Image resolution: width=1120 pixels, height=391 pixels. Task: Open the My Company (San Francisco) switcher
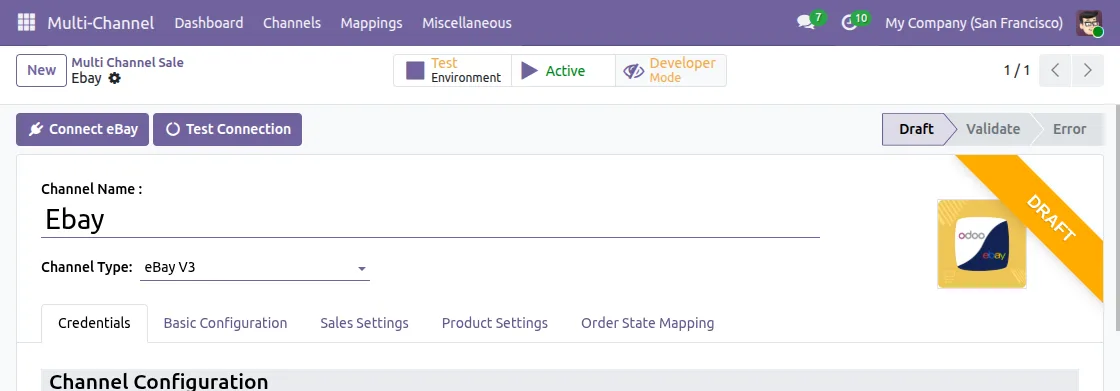974,23
